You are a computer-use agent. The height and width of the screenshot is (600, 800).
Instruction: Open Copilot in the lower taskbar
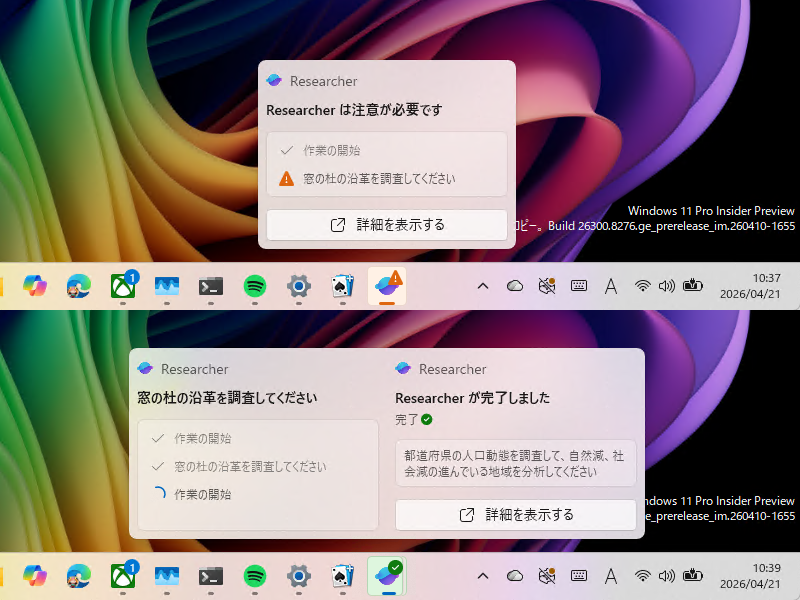[x=35, y=576]
